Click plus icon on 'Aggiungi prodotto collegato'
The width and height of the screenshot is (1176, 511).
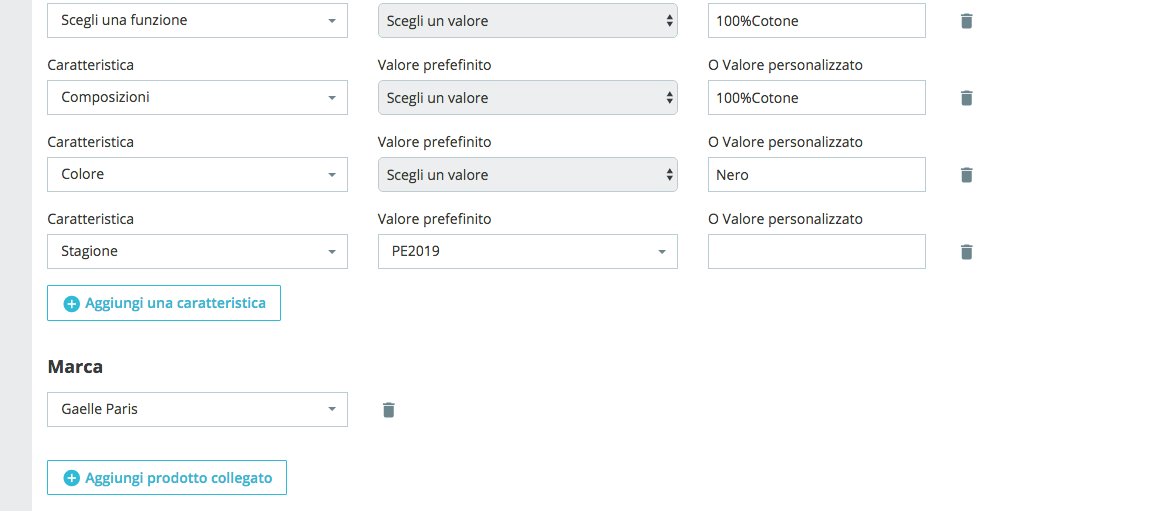71,479
